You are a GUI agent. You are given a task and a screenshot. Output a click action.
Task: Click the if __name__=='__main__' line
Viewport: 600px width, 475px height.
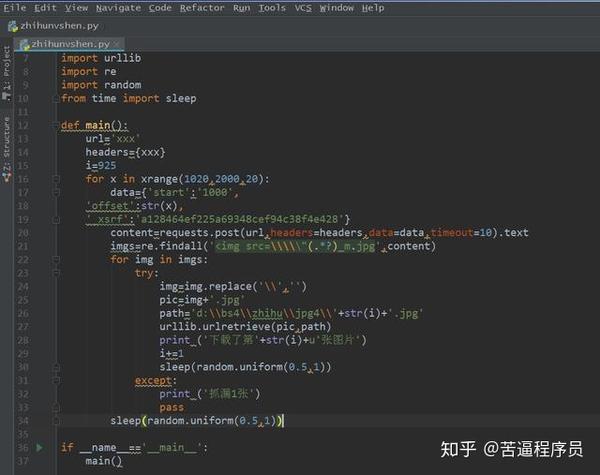(134, 447)
